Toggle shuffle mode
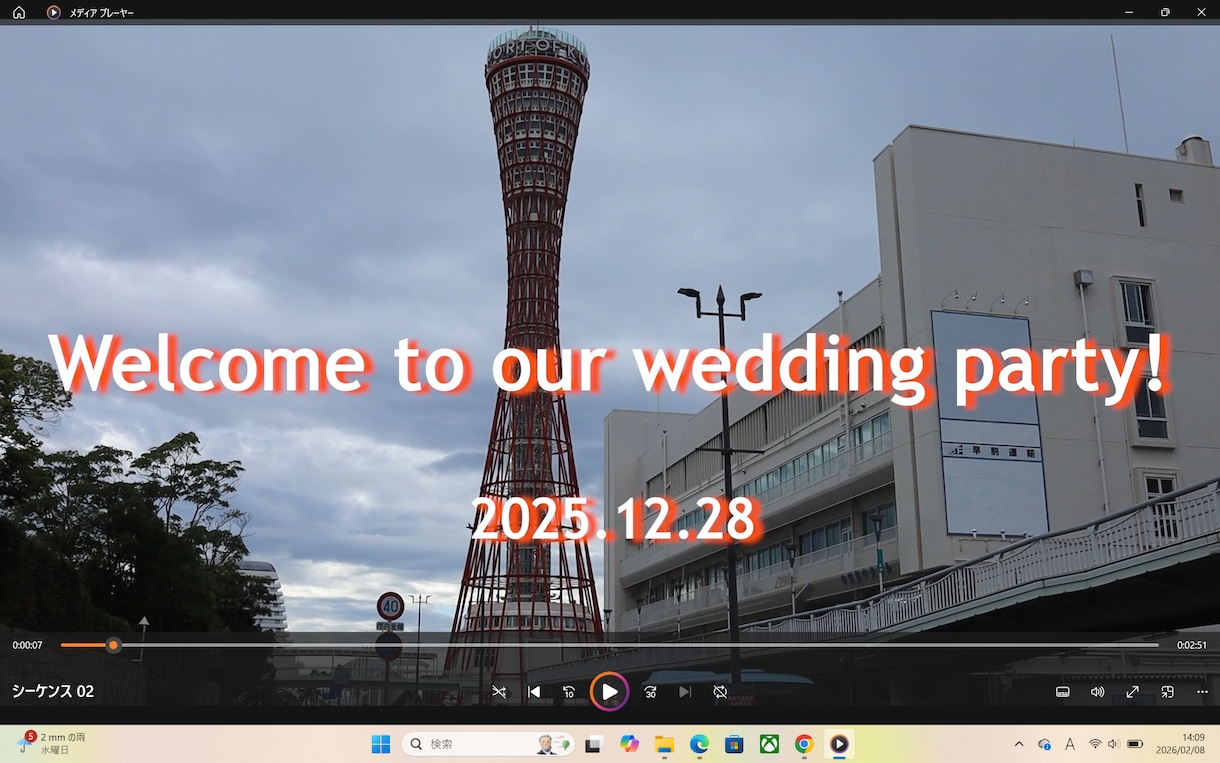Viewport: 1220px width, 763px height. 499,692
